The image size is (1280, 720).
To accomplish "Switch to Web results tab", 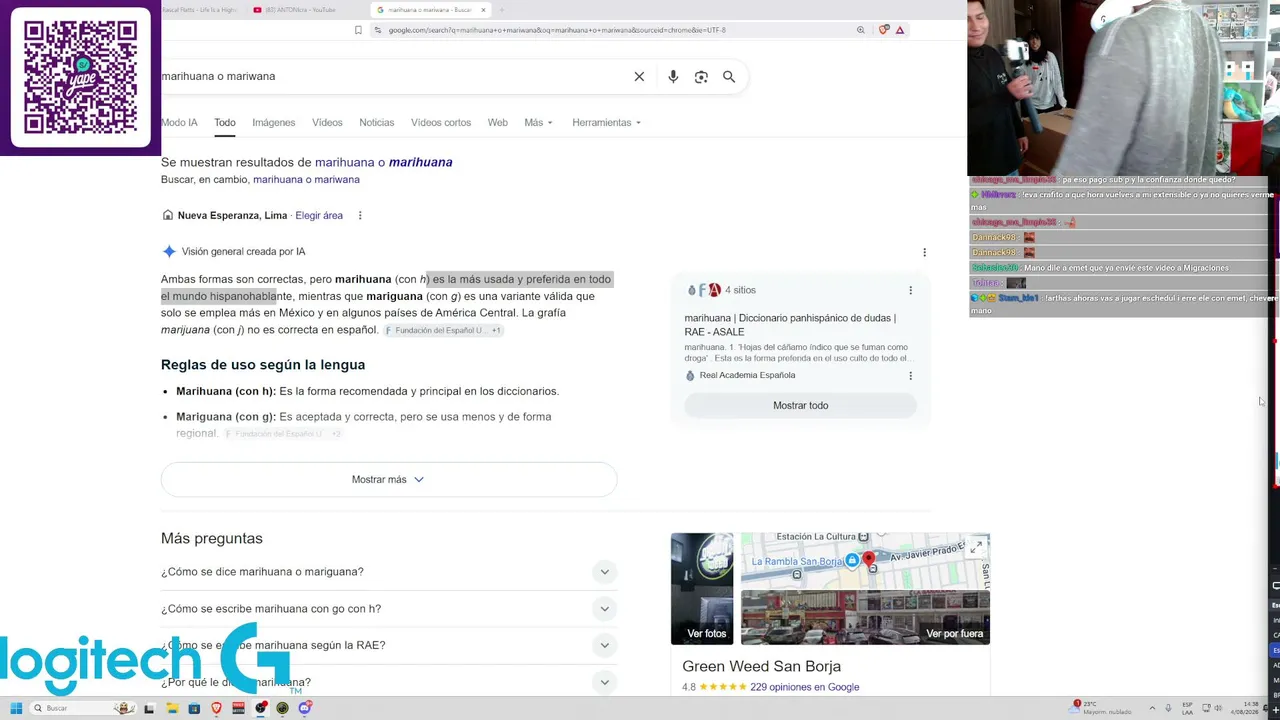I will [497, 123].
